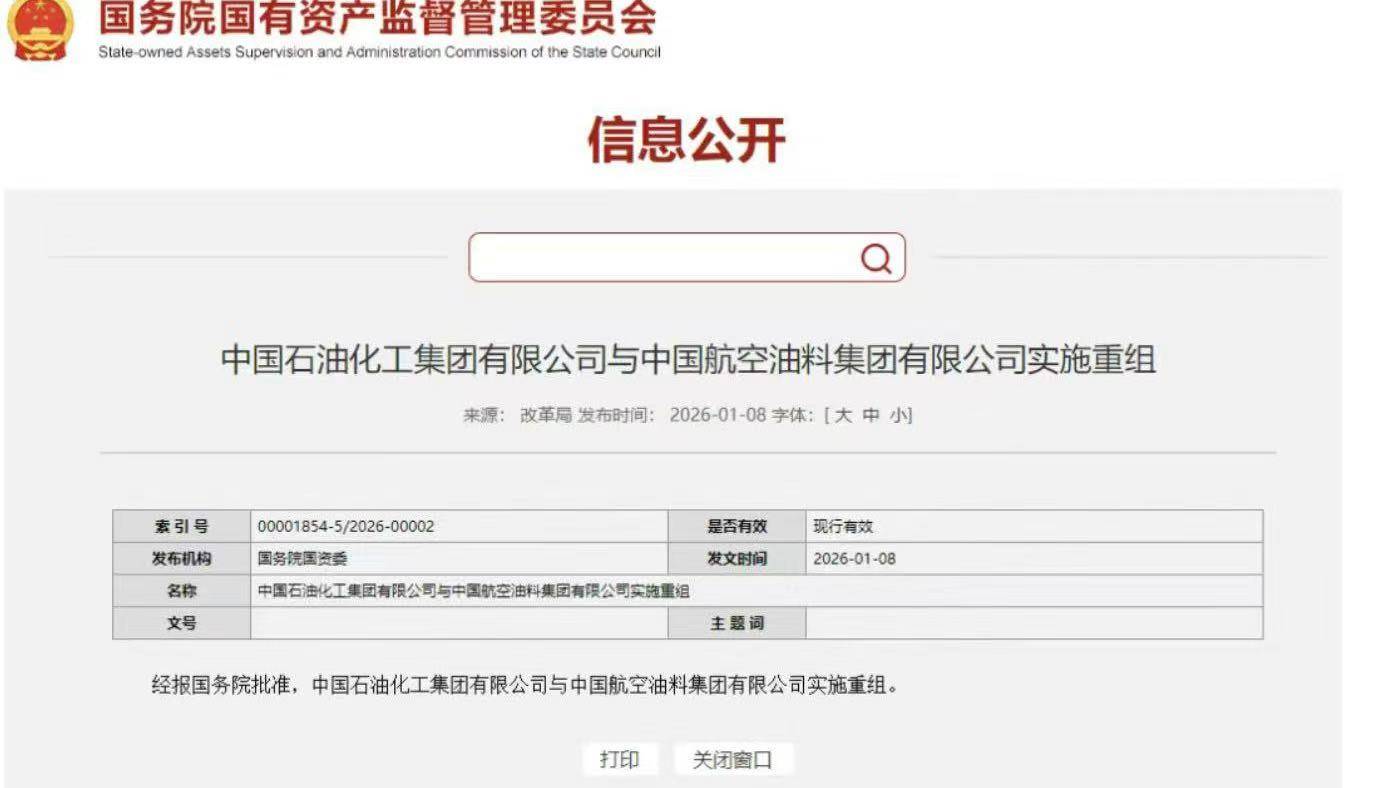This screenshot has height=788, width=1383.
Task: Click the 文号 label cell
Action: coord(182,623)
